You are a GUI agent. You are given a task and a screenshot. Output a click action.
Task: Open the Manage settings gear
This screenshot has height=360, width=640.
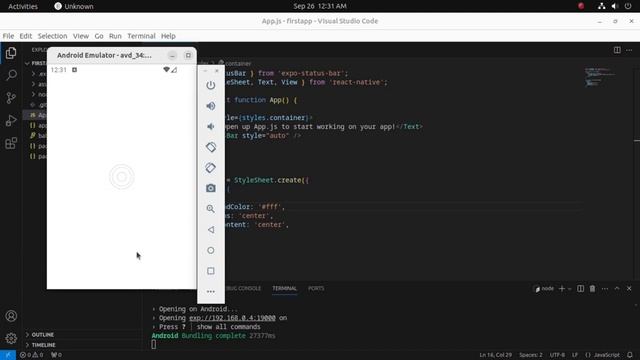[11, 338]
